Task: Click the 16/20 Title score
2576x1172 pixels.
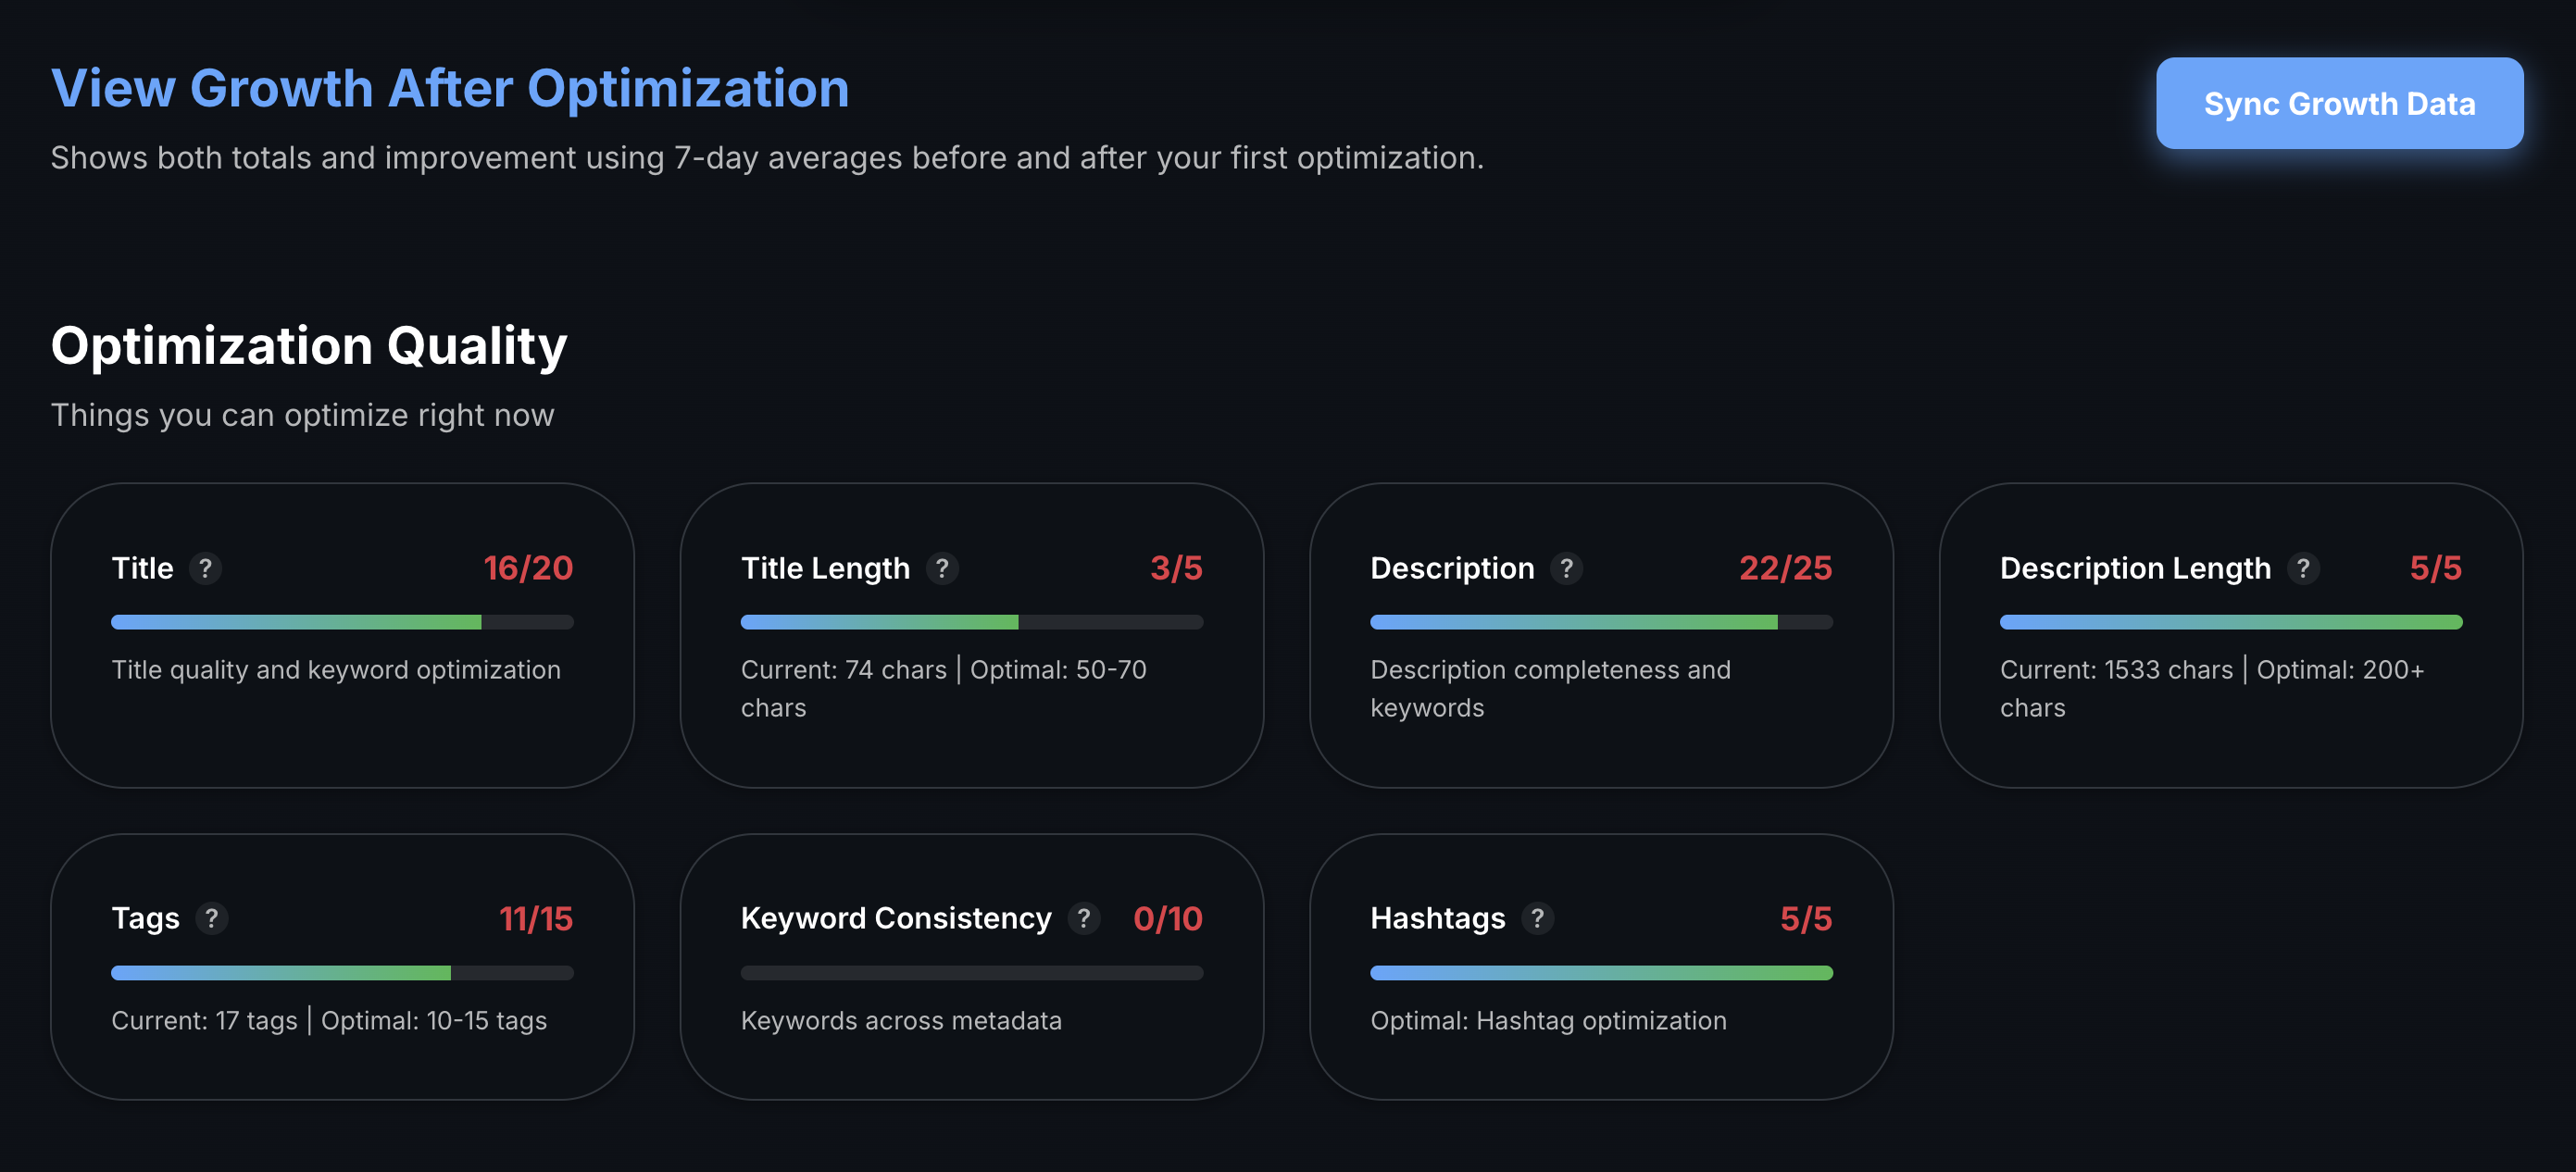Action: [x=528, y=568]
